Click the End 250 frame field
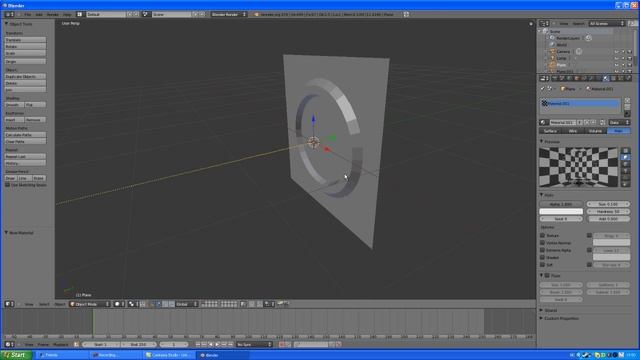The image size is (640, 360). click(139, 344)
